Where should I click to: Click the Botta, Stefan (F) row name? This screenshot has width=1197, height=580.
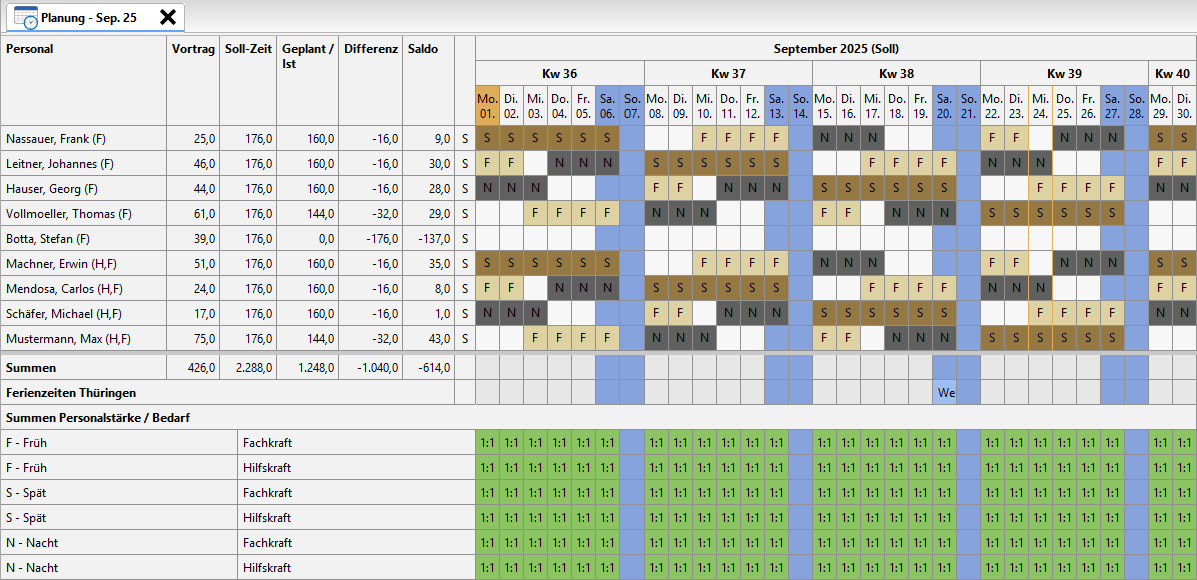(48, 239)
